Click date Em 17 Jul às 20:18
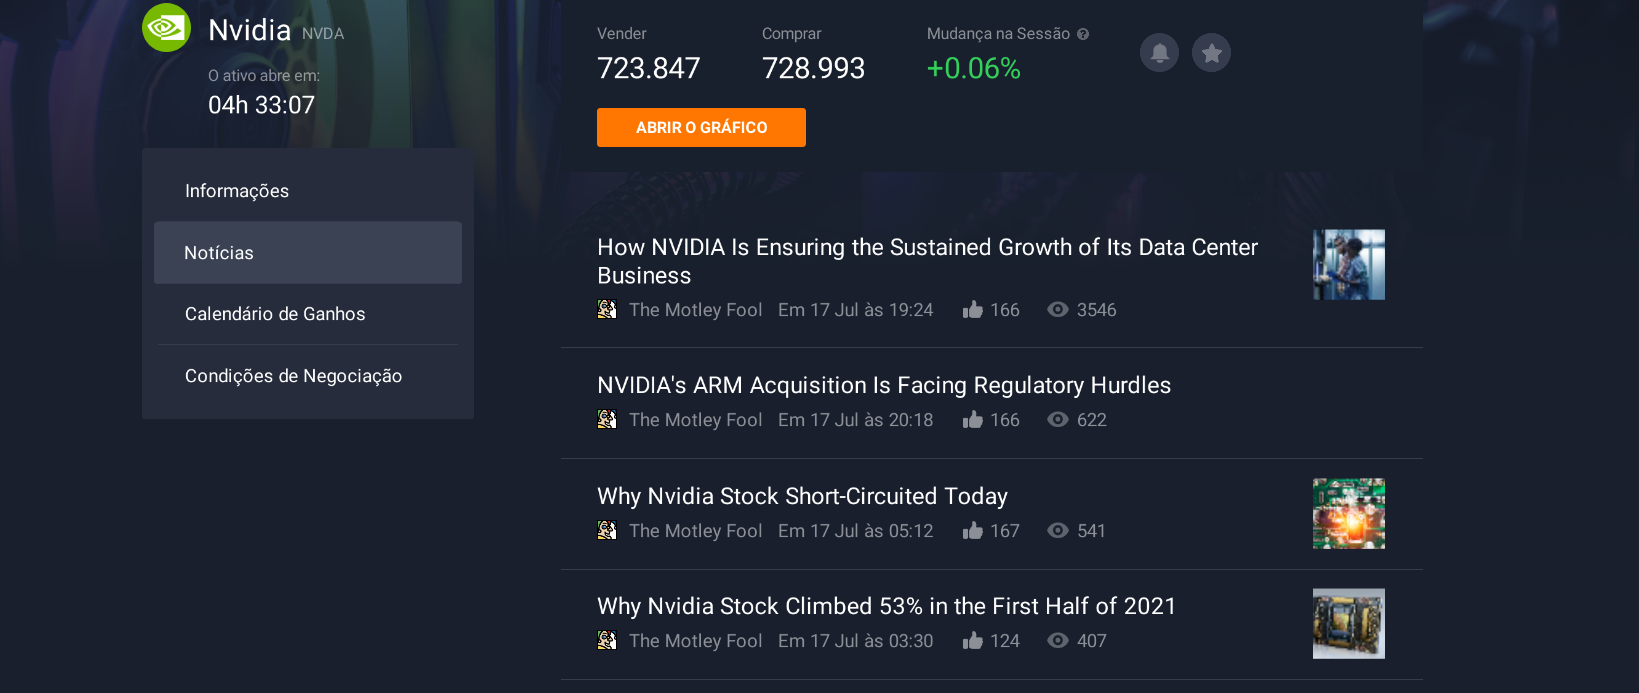Screen dimensions: 1639x693 pos(855,420)
